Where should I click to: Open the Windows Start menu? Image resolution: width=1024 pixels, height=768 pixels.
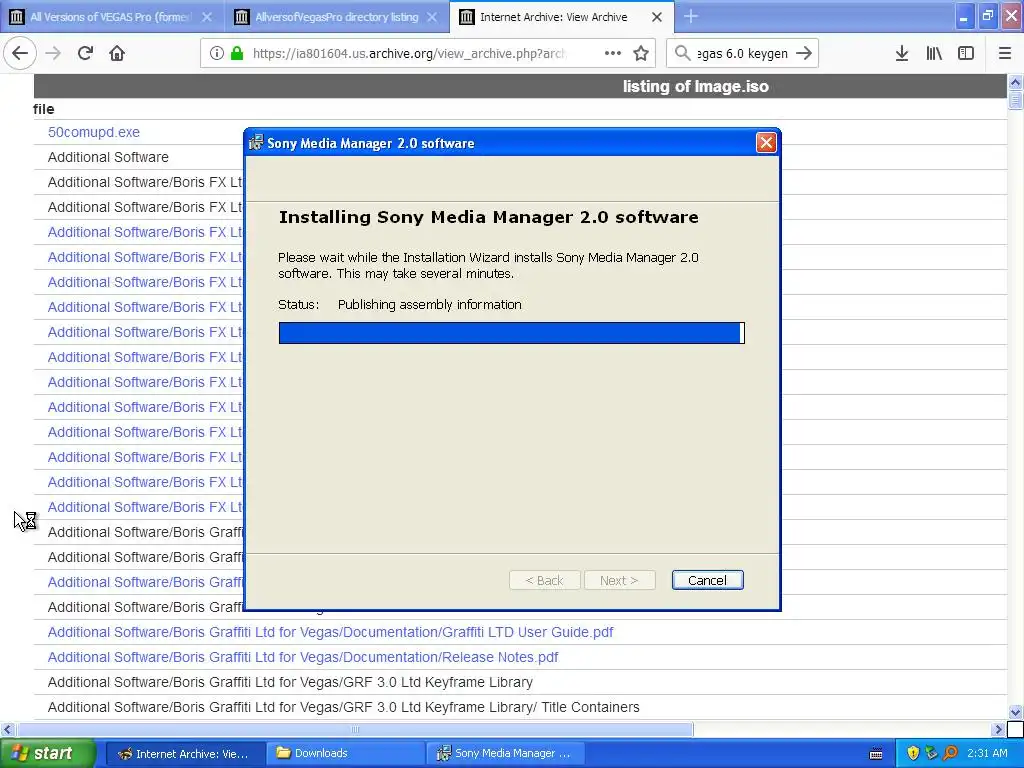[48, 753]
